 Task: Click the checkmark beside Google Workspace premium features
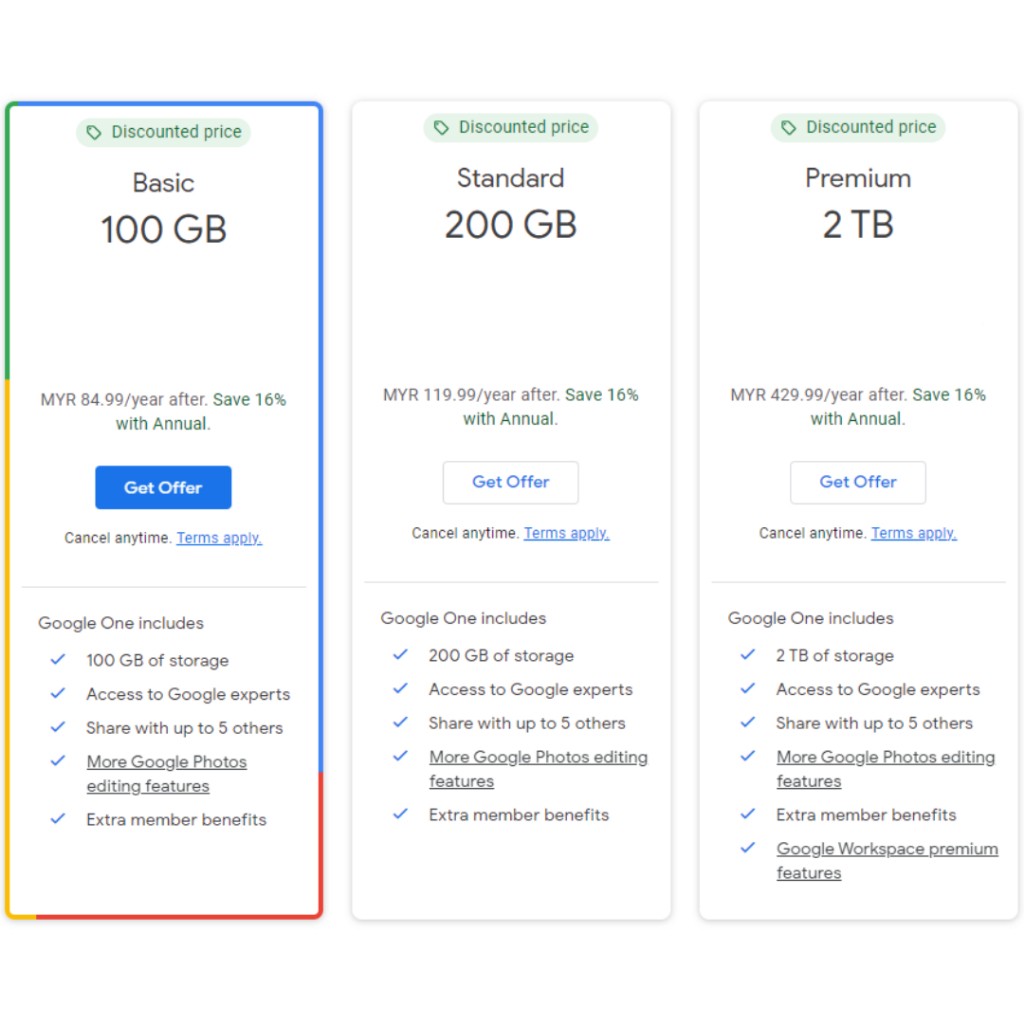click(x=748, y=848)
